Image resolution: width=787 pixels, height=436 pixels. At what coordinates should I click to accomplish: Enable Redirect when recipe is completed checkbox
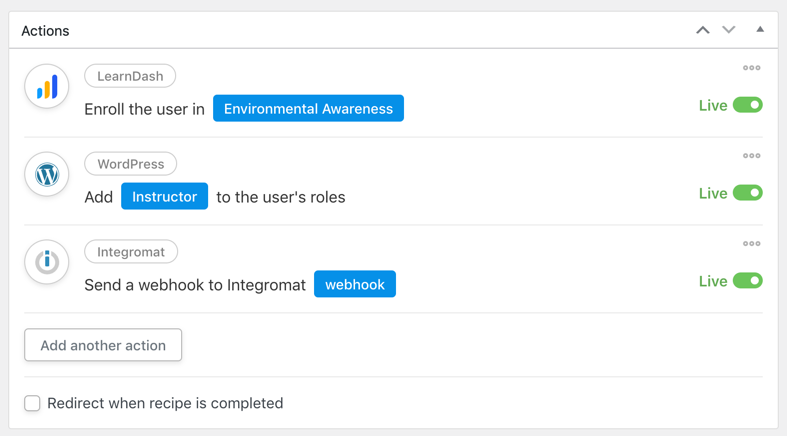pyautogui.click(x=33, y=403)
